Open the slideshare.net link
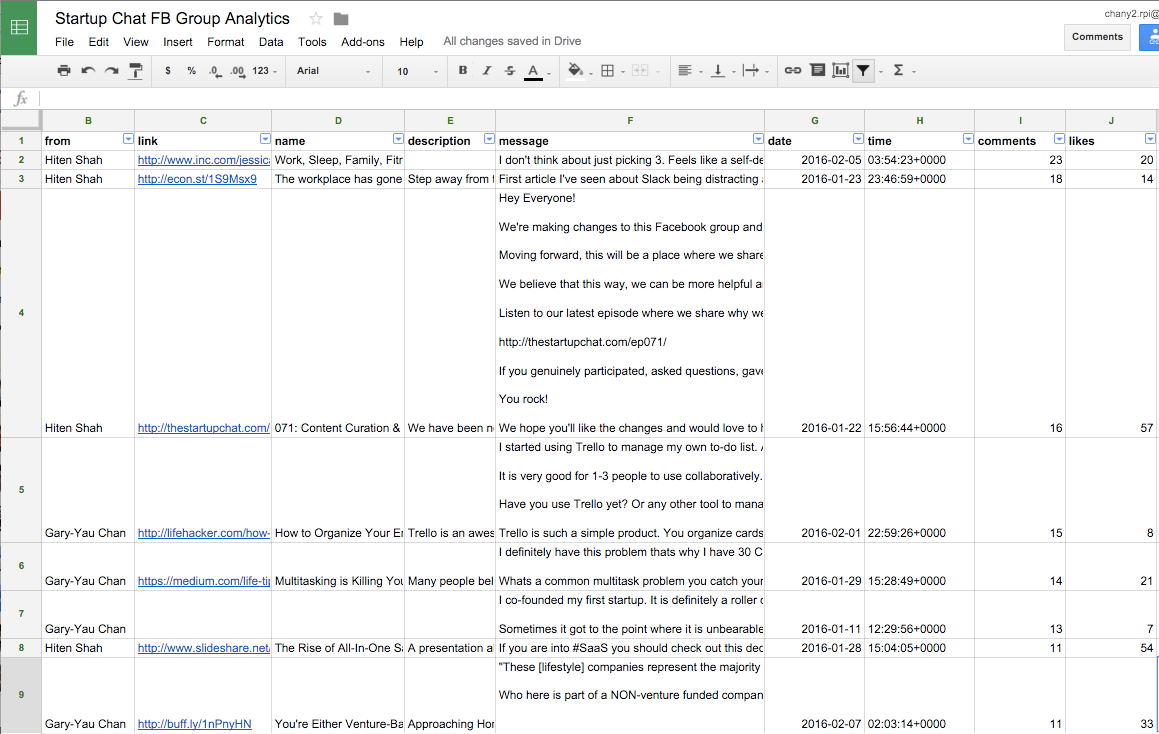1159x734 pixels. coord(203,648)
